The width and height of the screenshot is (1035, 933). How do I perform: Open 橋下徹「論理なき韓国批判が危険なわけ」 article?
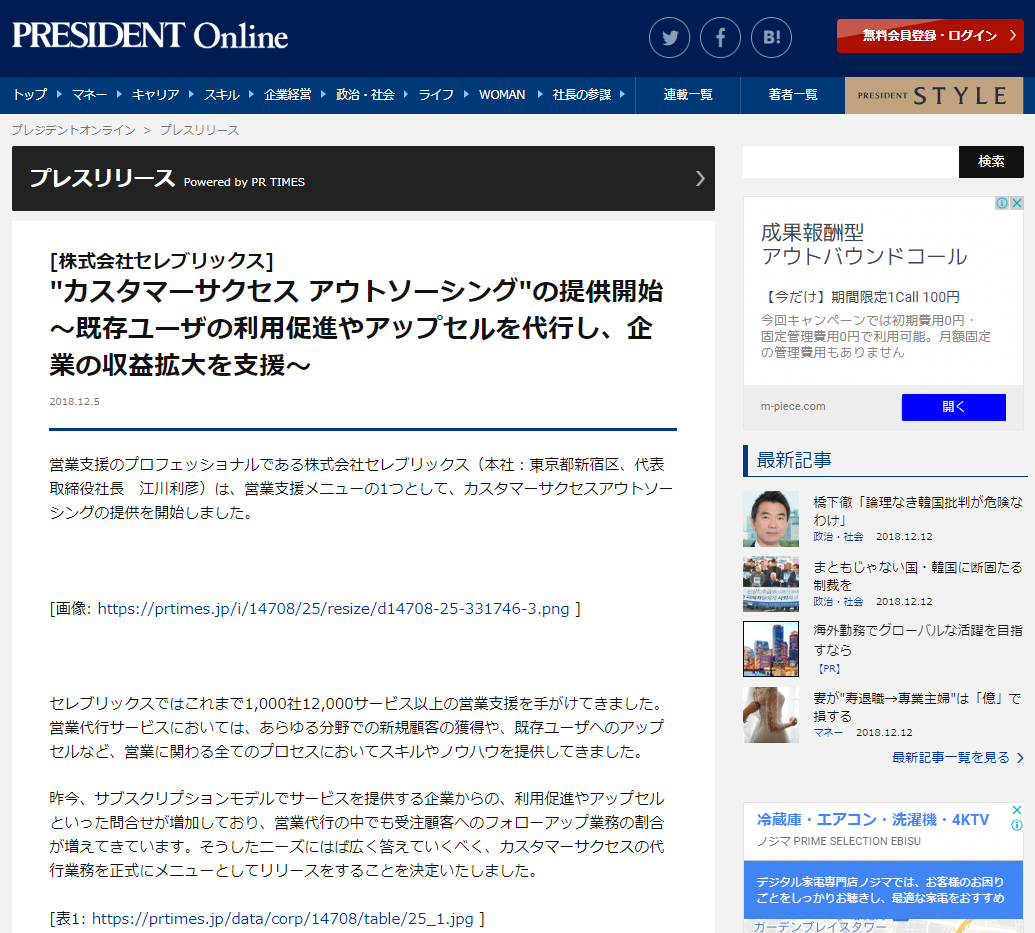[x=918, y=510]
